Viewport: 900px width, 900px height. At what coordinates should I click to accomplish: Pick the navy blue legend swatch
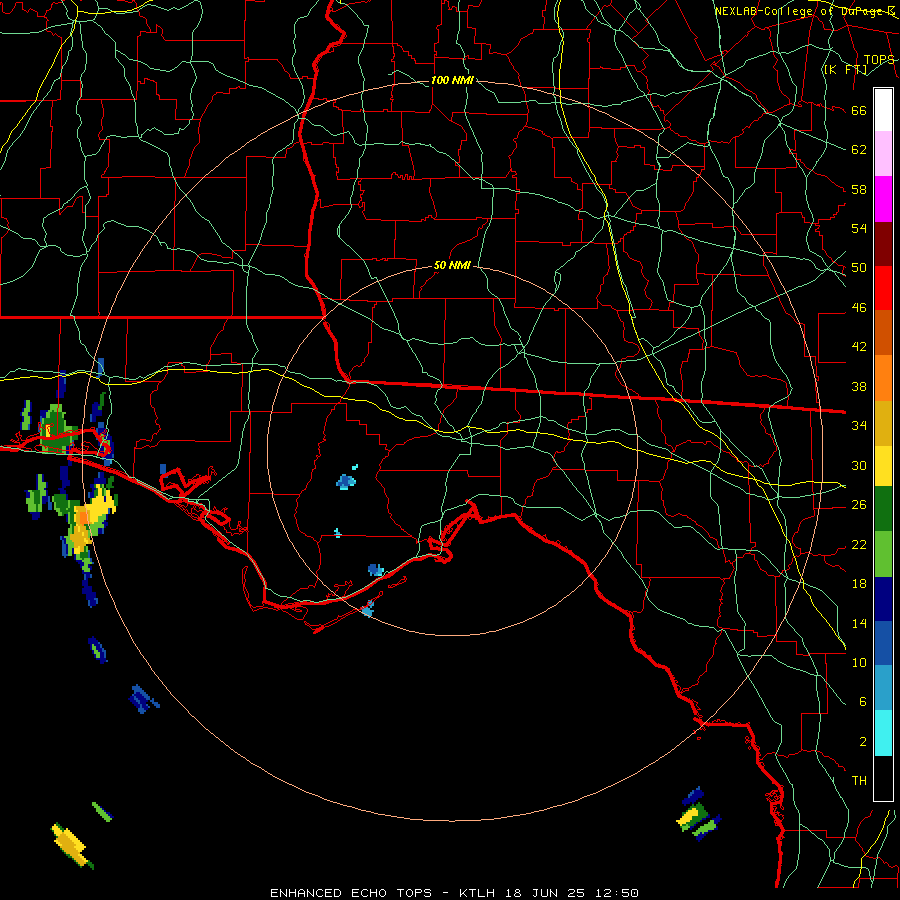883,599
